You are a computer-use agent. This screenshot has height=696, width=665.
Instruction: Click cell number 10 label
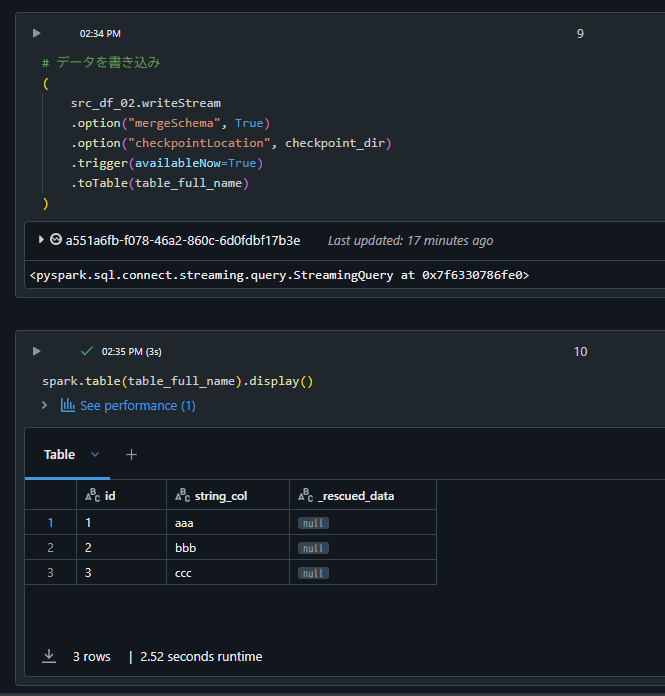coord(581,352)
